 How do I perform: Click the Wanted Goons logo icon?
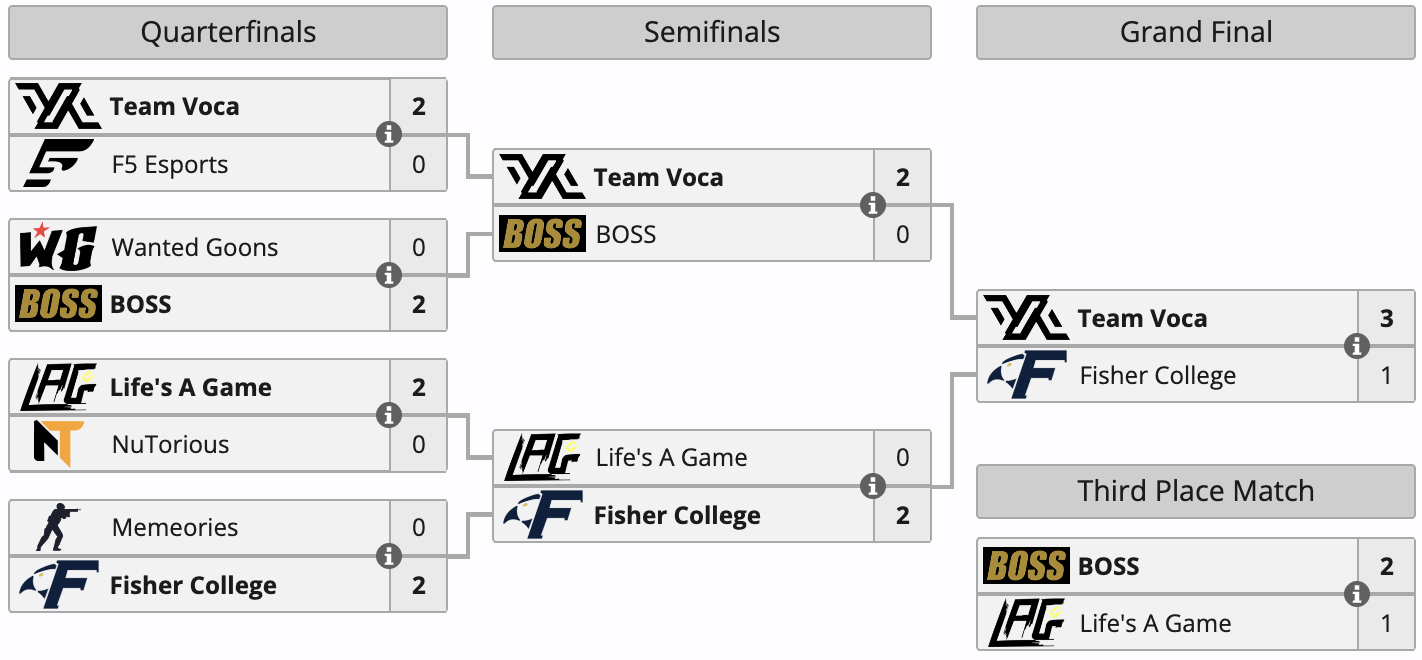pos(58,247)
